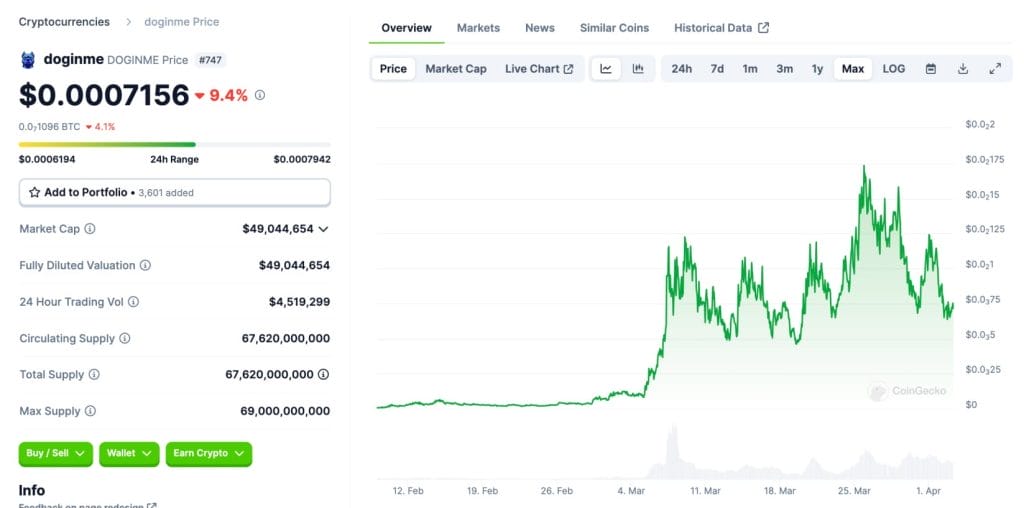The width and height of the screenshot is (1024, 508).
Task: Toggle LOG scale on chart
Action: [894, 69]
